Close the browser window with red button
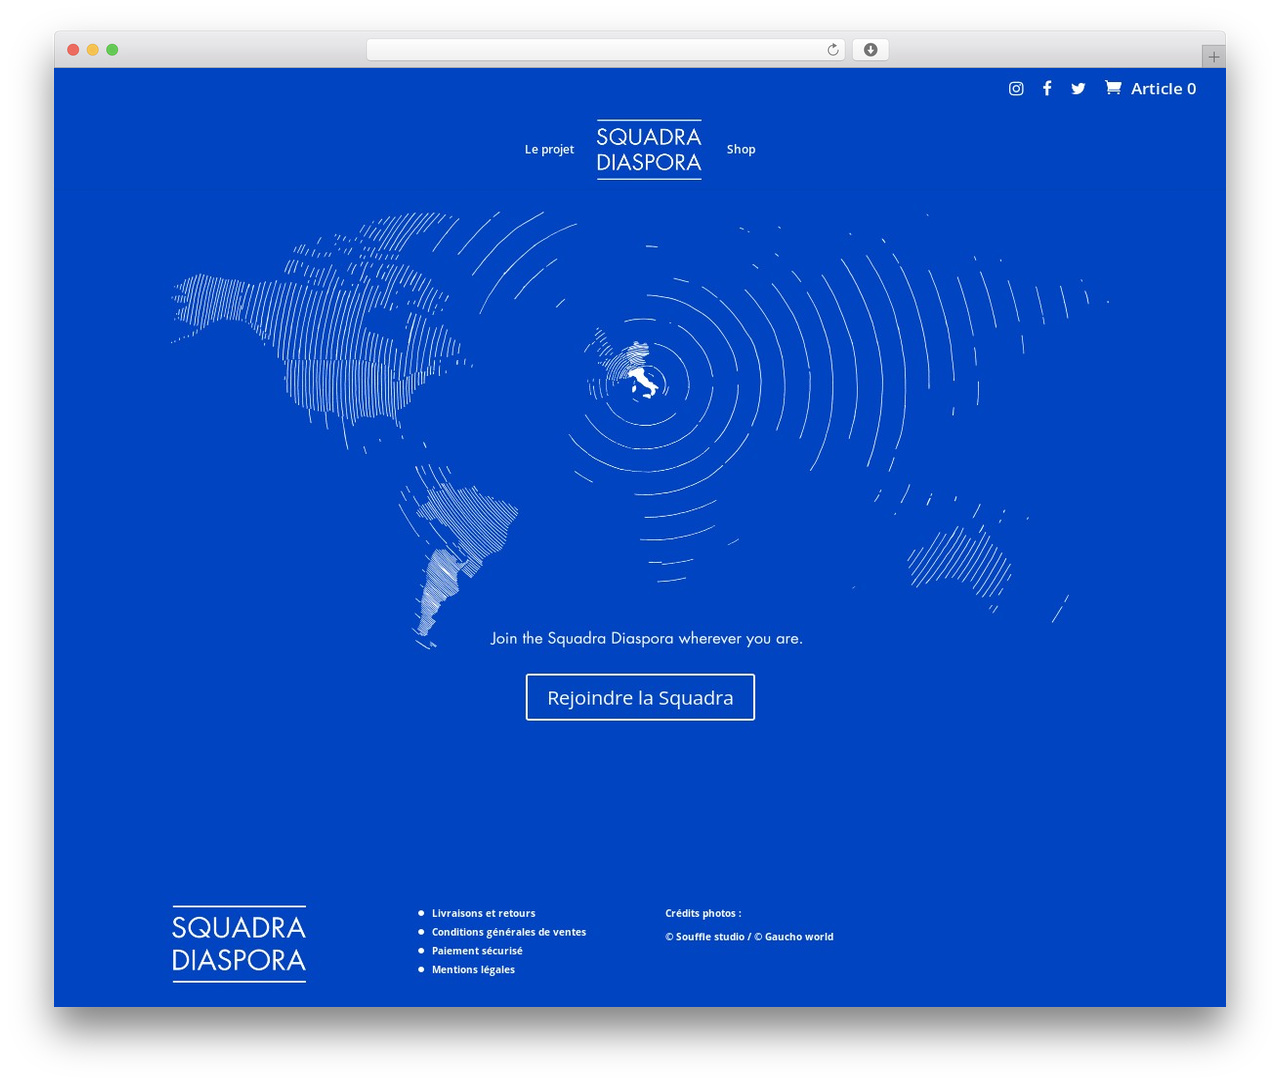 coord(73,50)
